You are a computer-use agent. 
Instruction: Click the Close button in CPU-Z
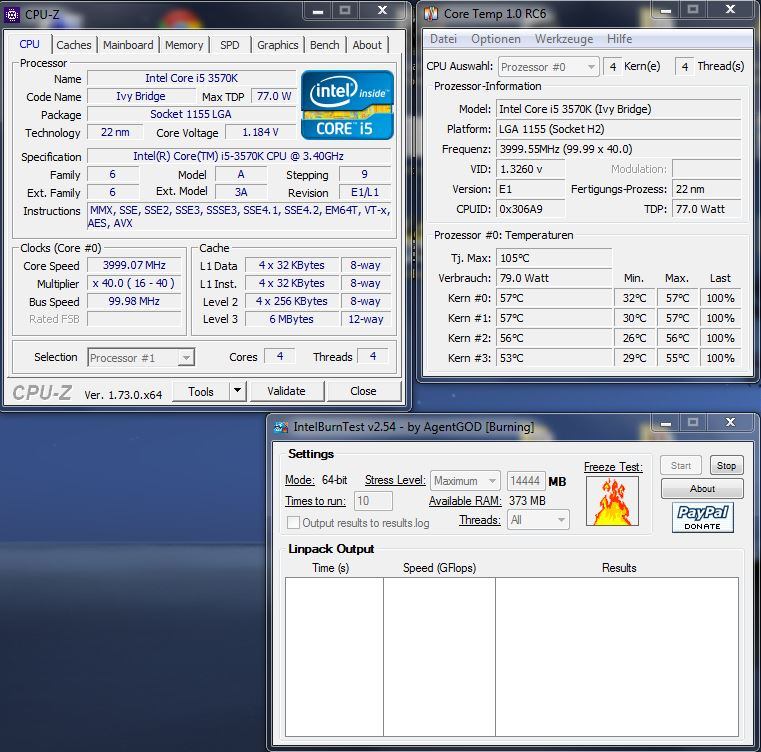363,391
